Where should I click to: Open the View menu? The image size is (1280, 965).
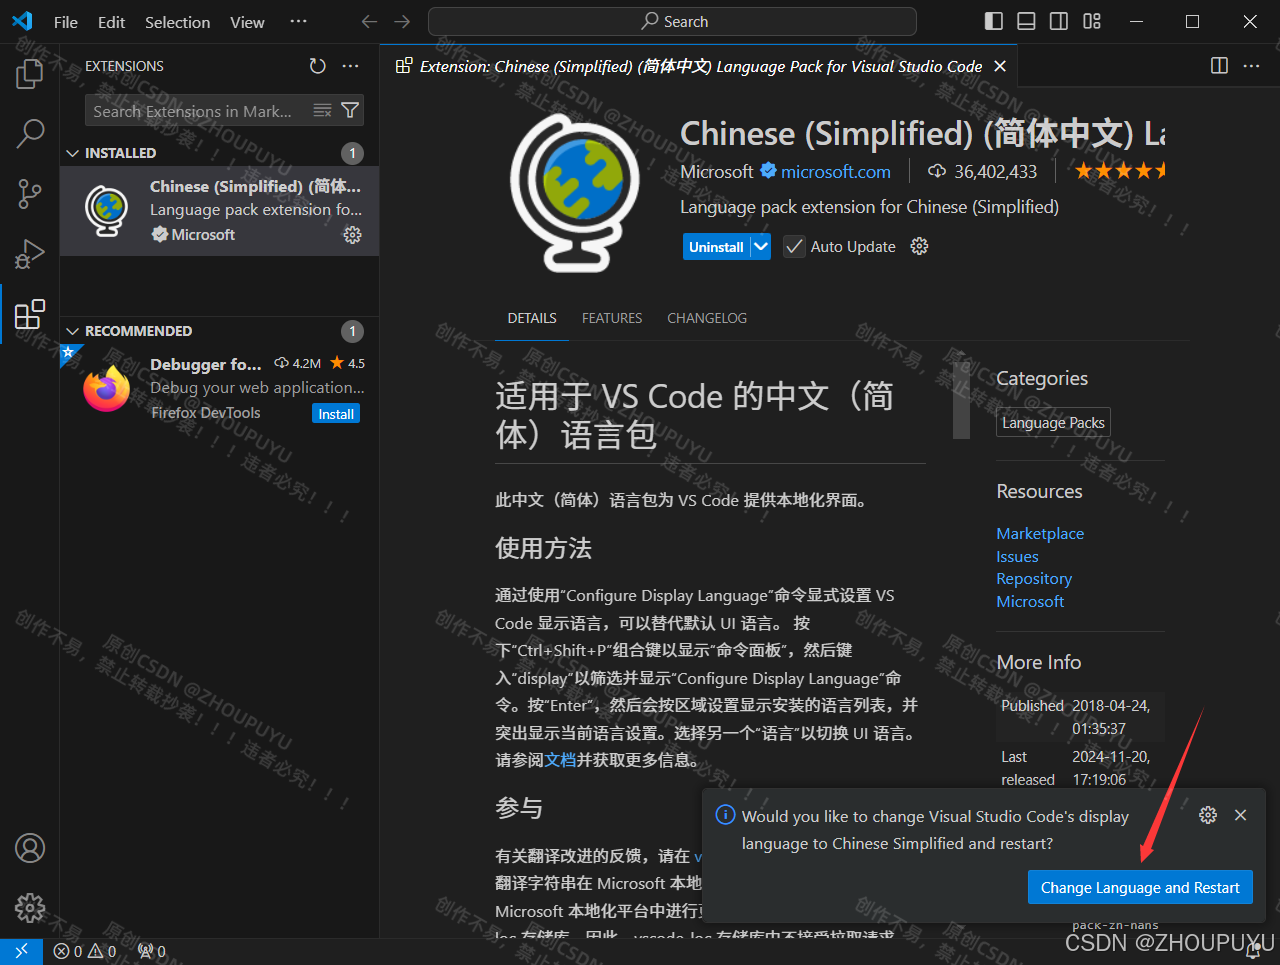pos(247,22)
